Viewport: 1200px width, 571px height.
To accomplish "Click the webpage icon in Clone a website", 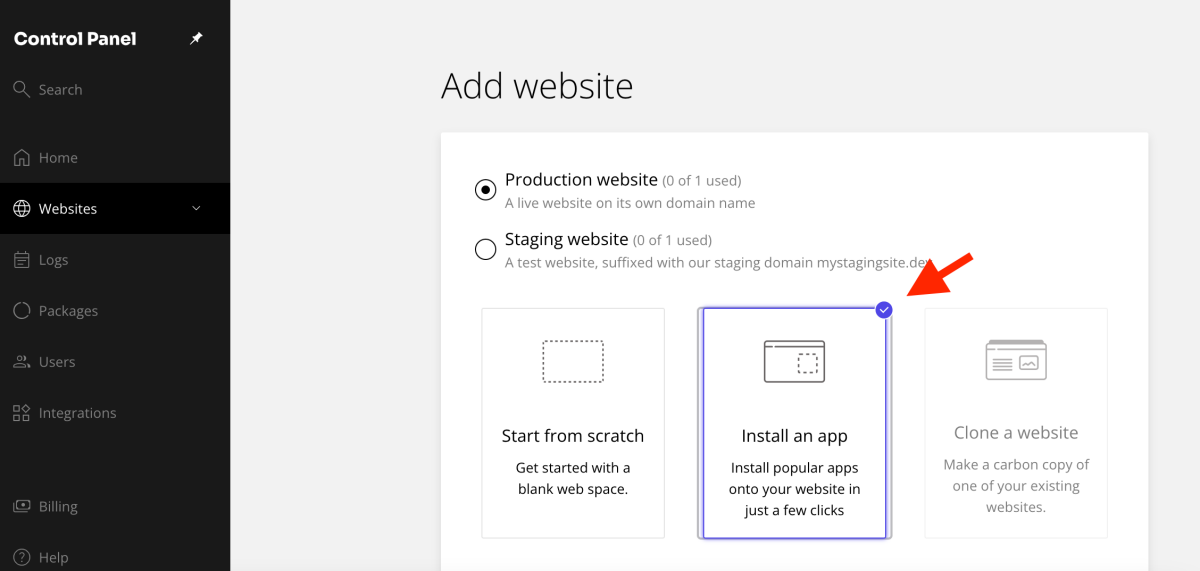I will coord(1016,359).
